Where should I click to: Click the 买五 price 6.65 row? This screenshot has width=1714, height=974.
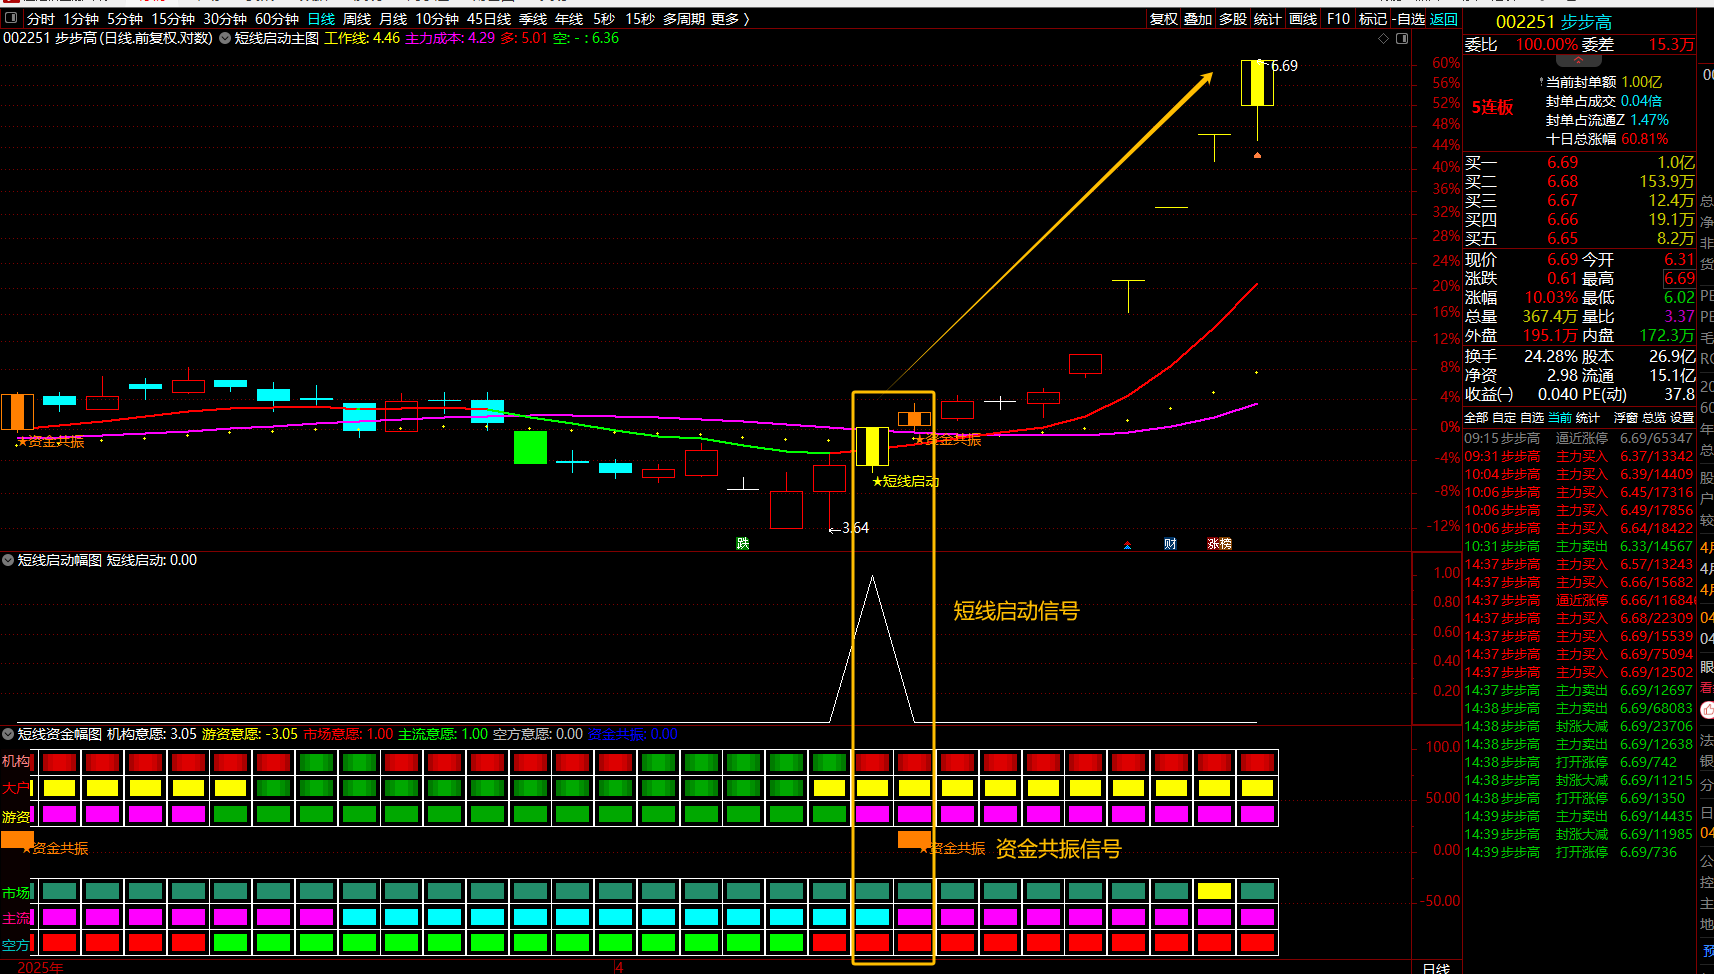click(x=1580, y=238)
